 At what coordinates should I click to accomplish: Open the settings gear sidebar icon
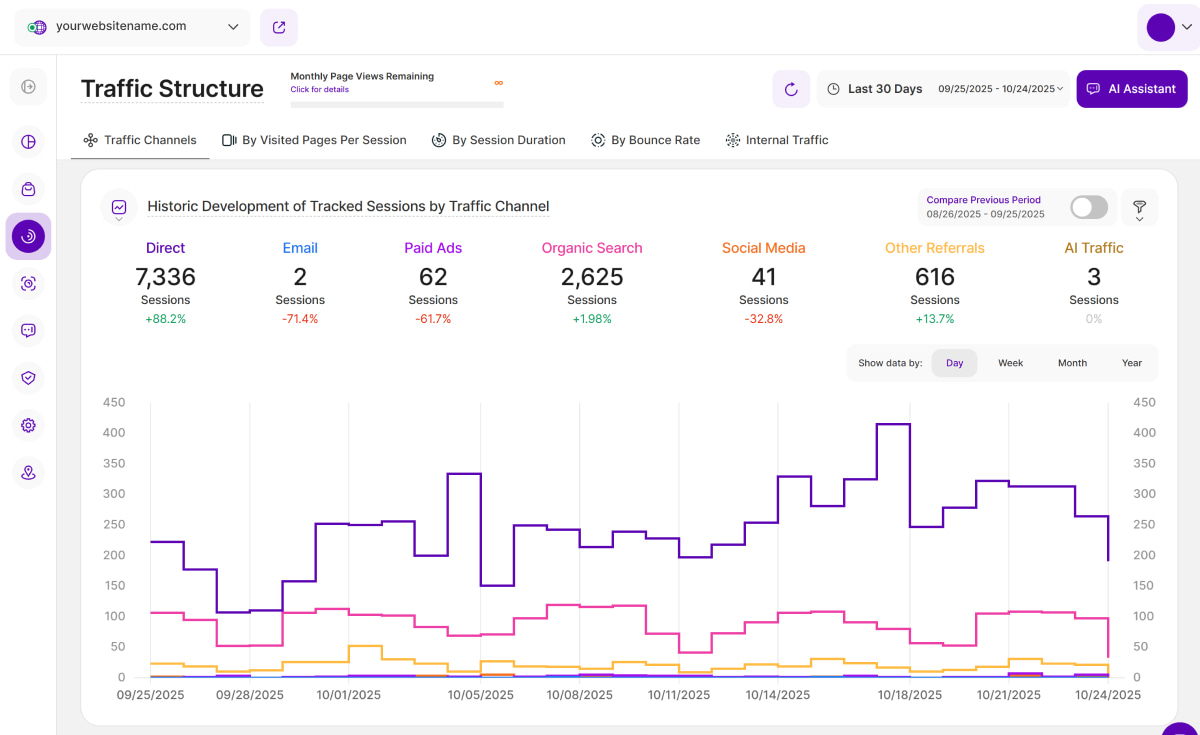(28, 425)
